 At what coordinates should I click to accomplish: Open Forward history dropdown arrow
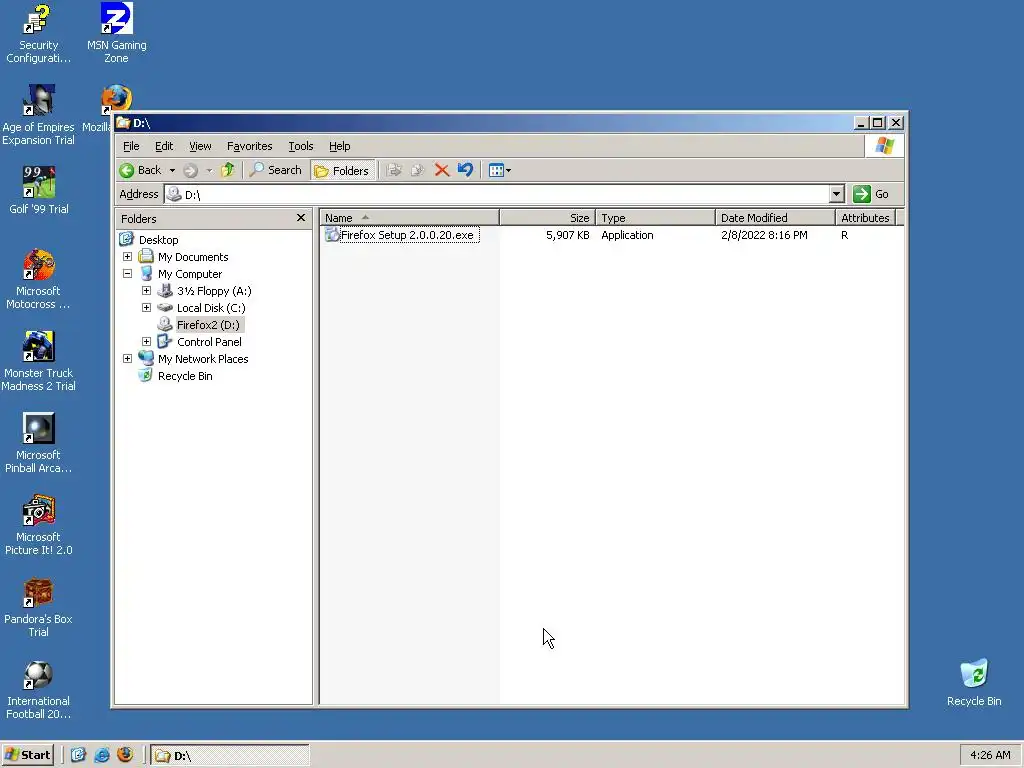(209, 170)
